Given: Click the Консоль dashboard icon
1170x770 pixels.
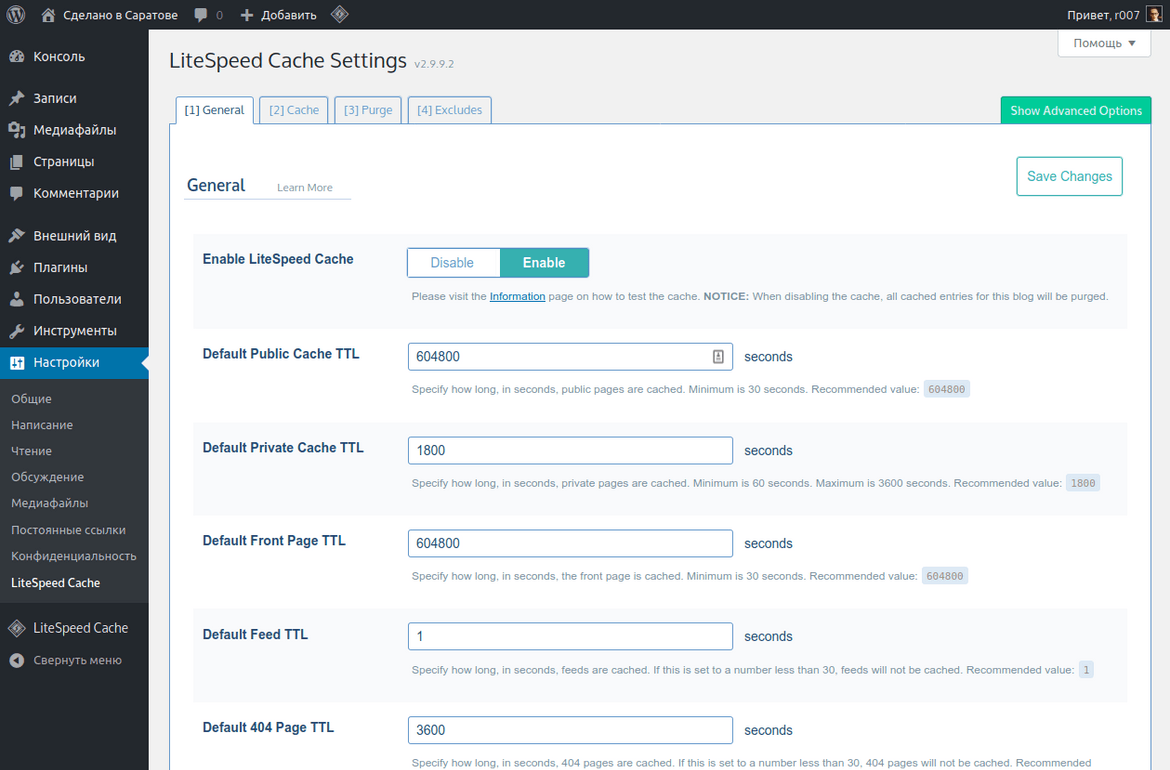Looking at the screenshot, I should 16,57.
